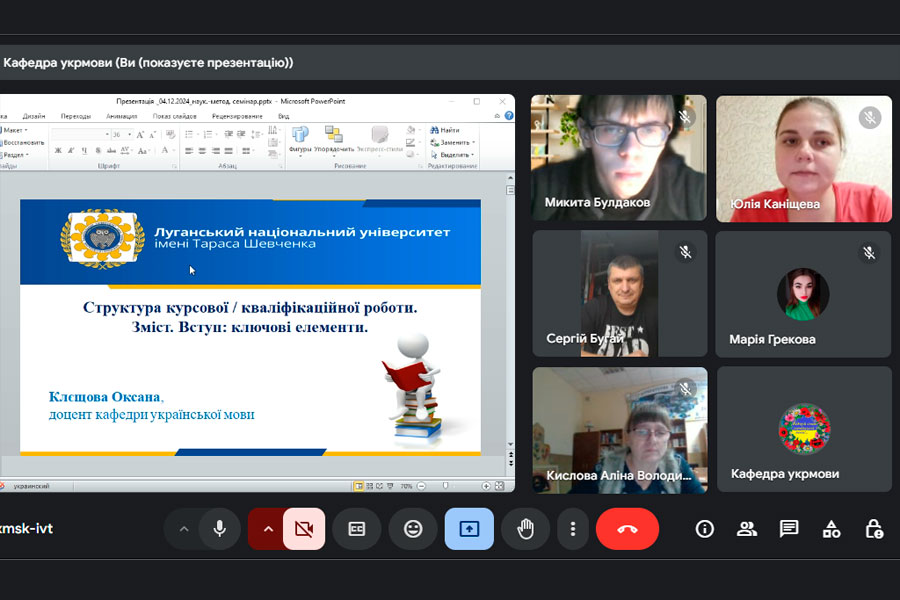Viewport: 900px width, 600px height.
Task: Open the Выделить select dropdown
Action: (452, 155)
